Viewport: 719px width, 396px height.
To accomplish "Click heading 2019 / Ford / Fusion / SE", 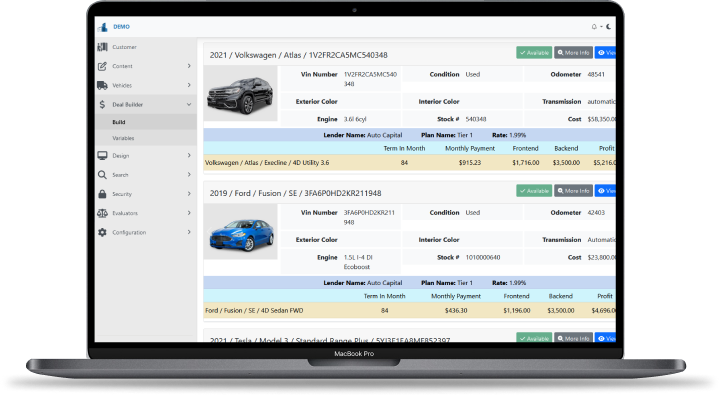I will [295, 193].
